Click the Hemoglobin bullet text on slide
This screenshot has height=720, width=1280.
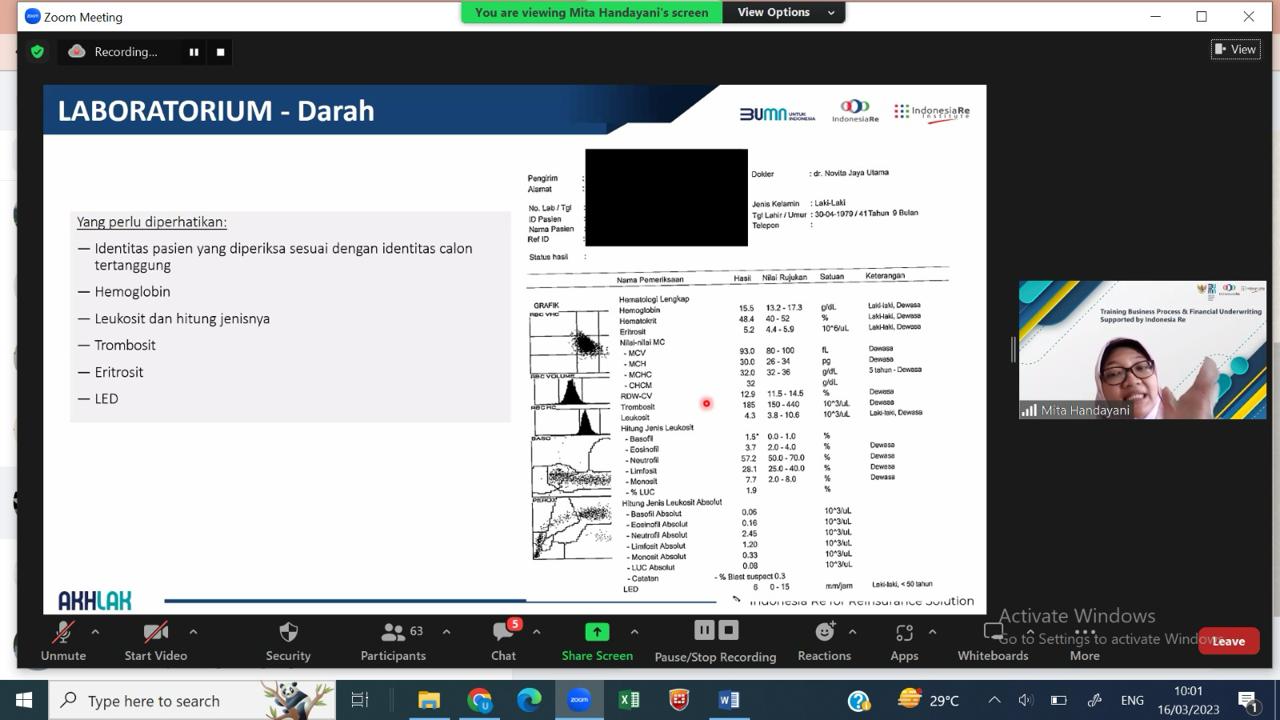[x=132, y=292]
